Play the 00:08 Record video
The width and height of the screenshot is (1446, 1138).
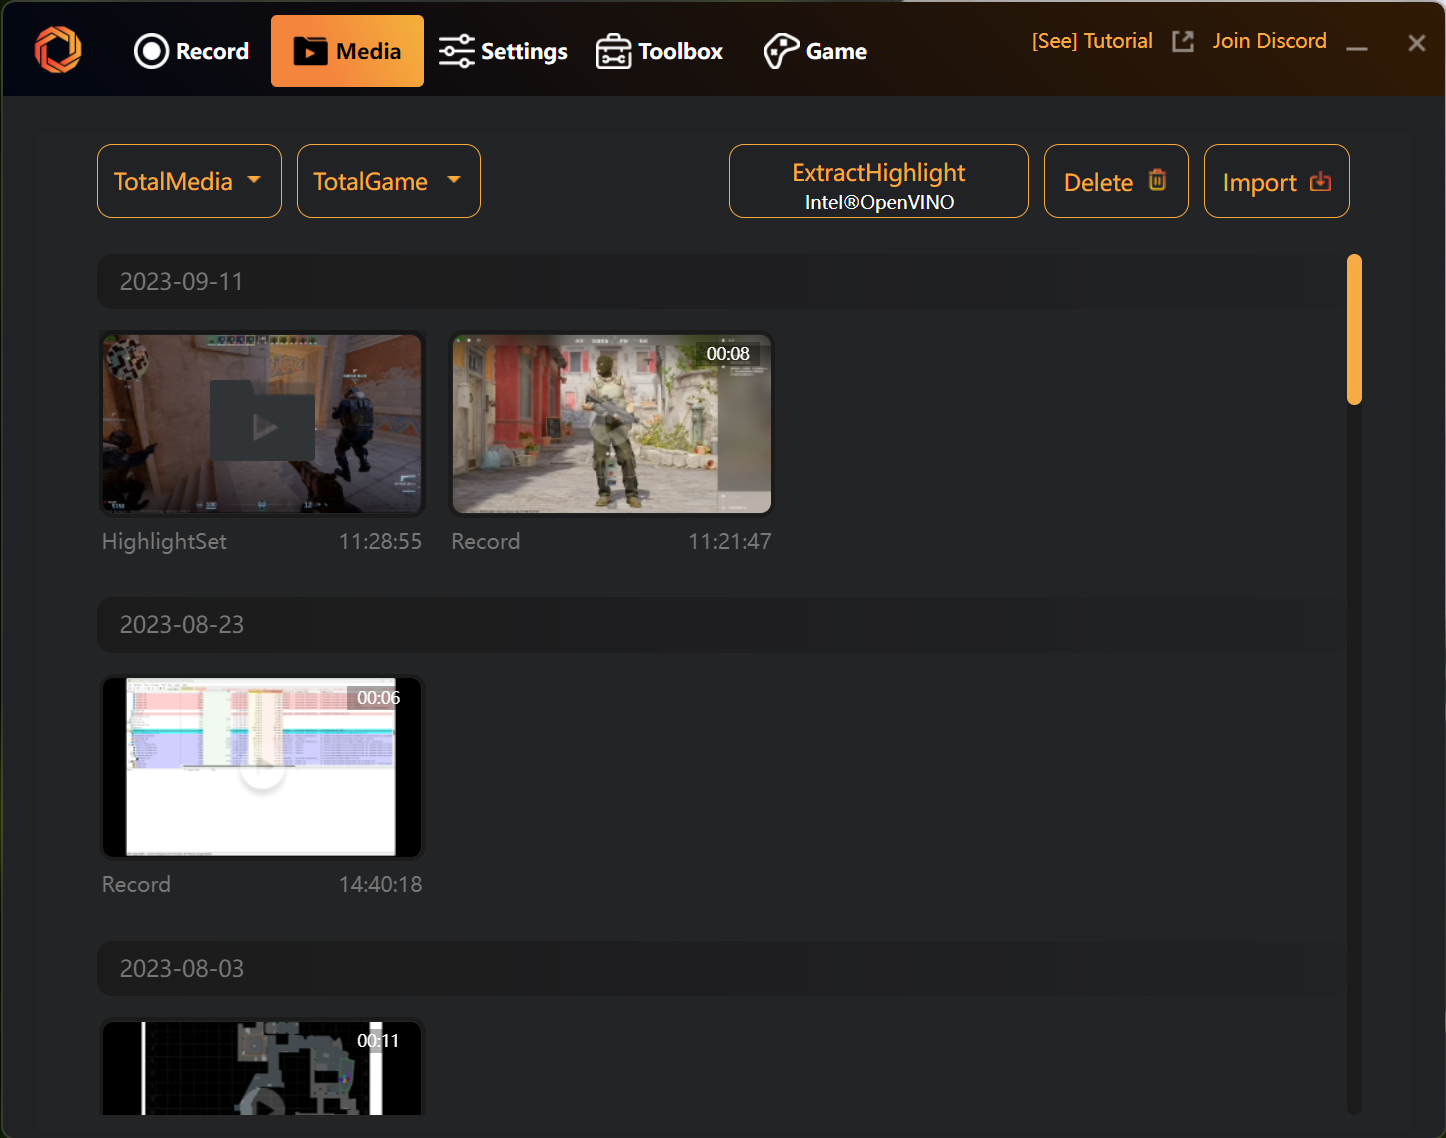tap(611, 423)
